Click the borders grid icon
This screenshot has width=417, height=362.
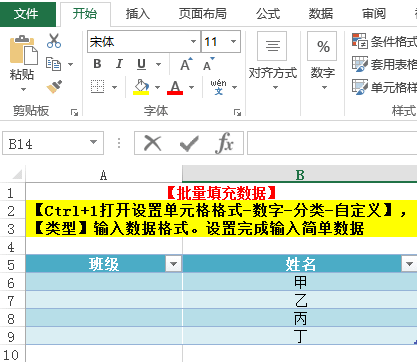(98, 87)
